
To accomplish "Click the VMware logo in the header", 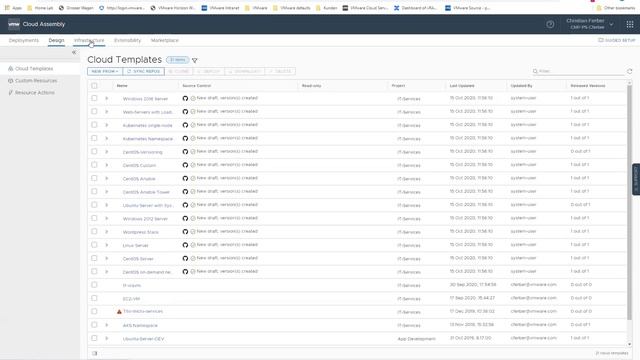I will pos(13,24).
